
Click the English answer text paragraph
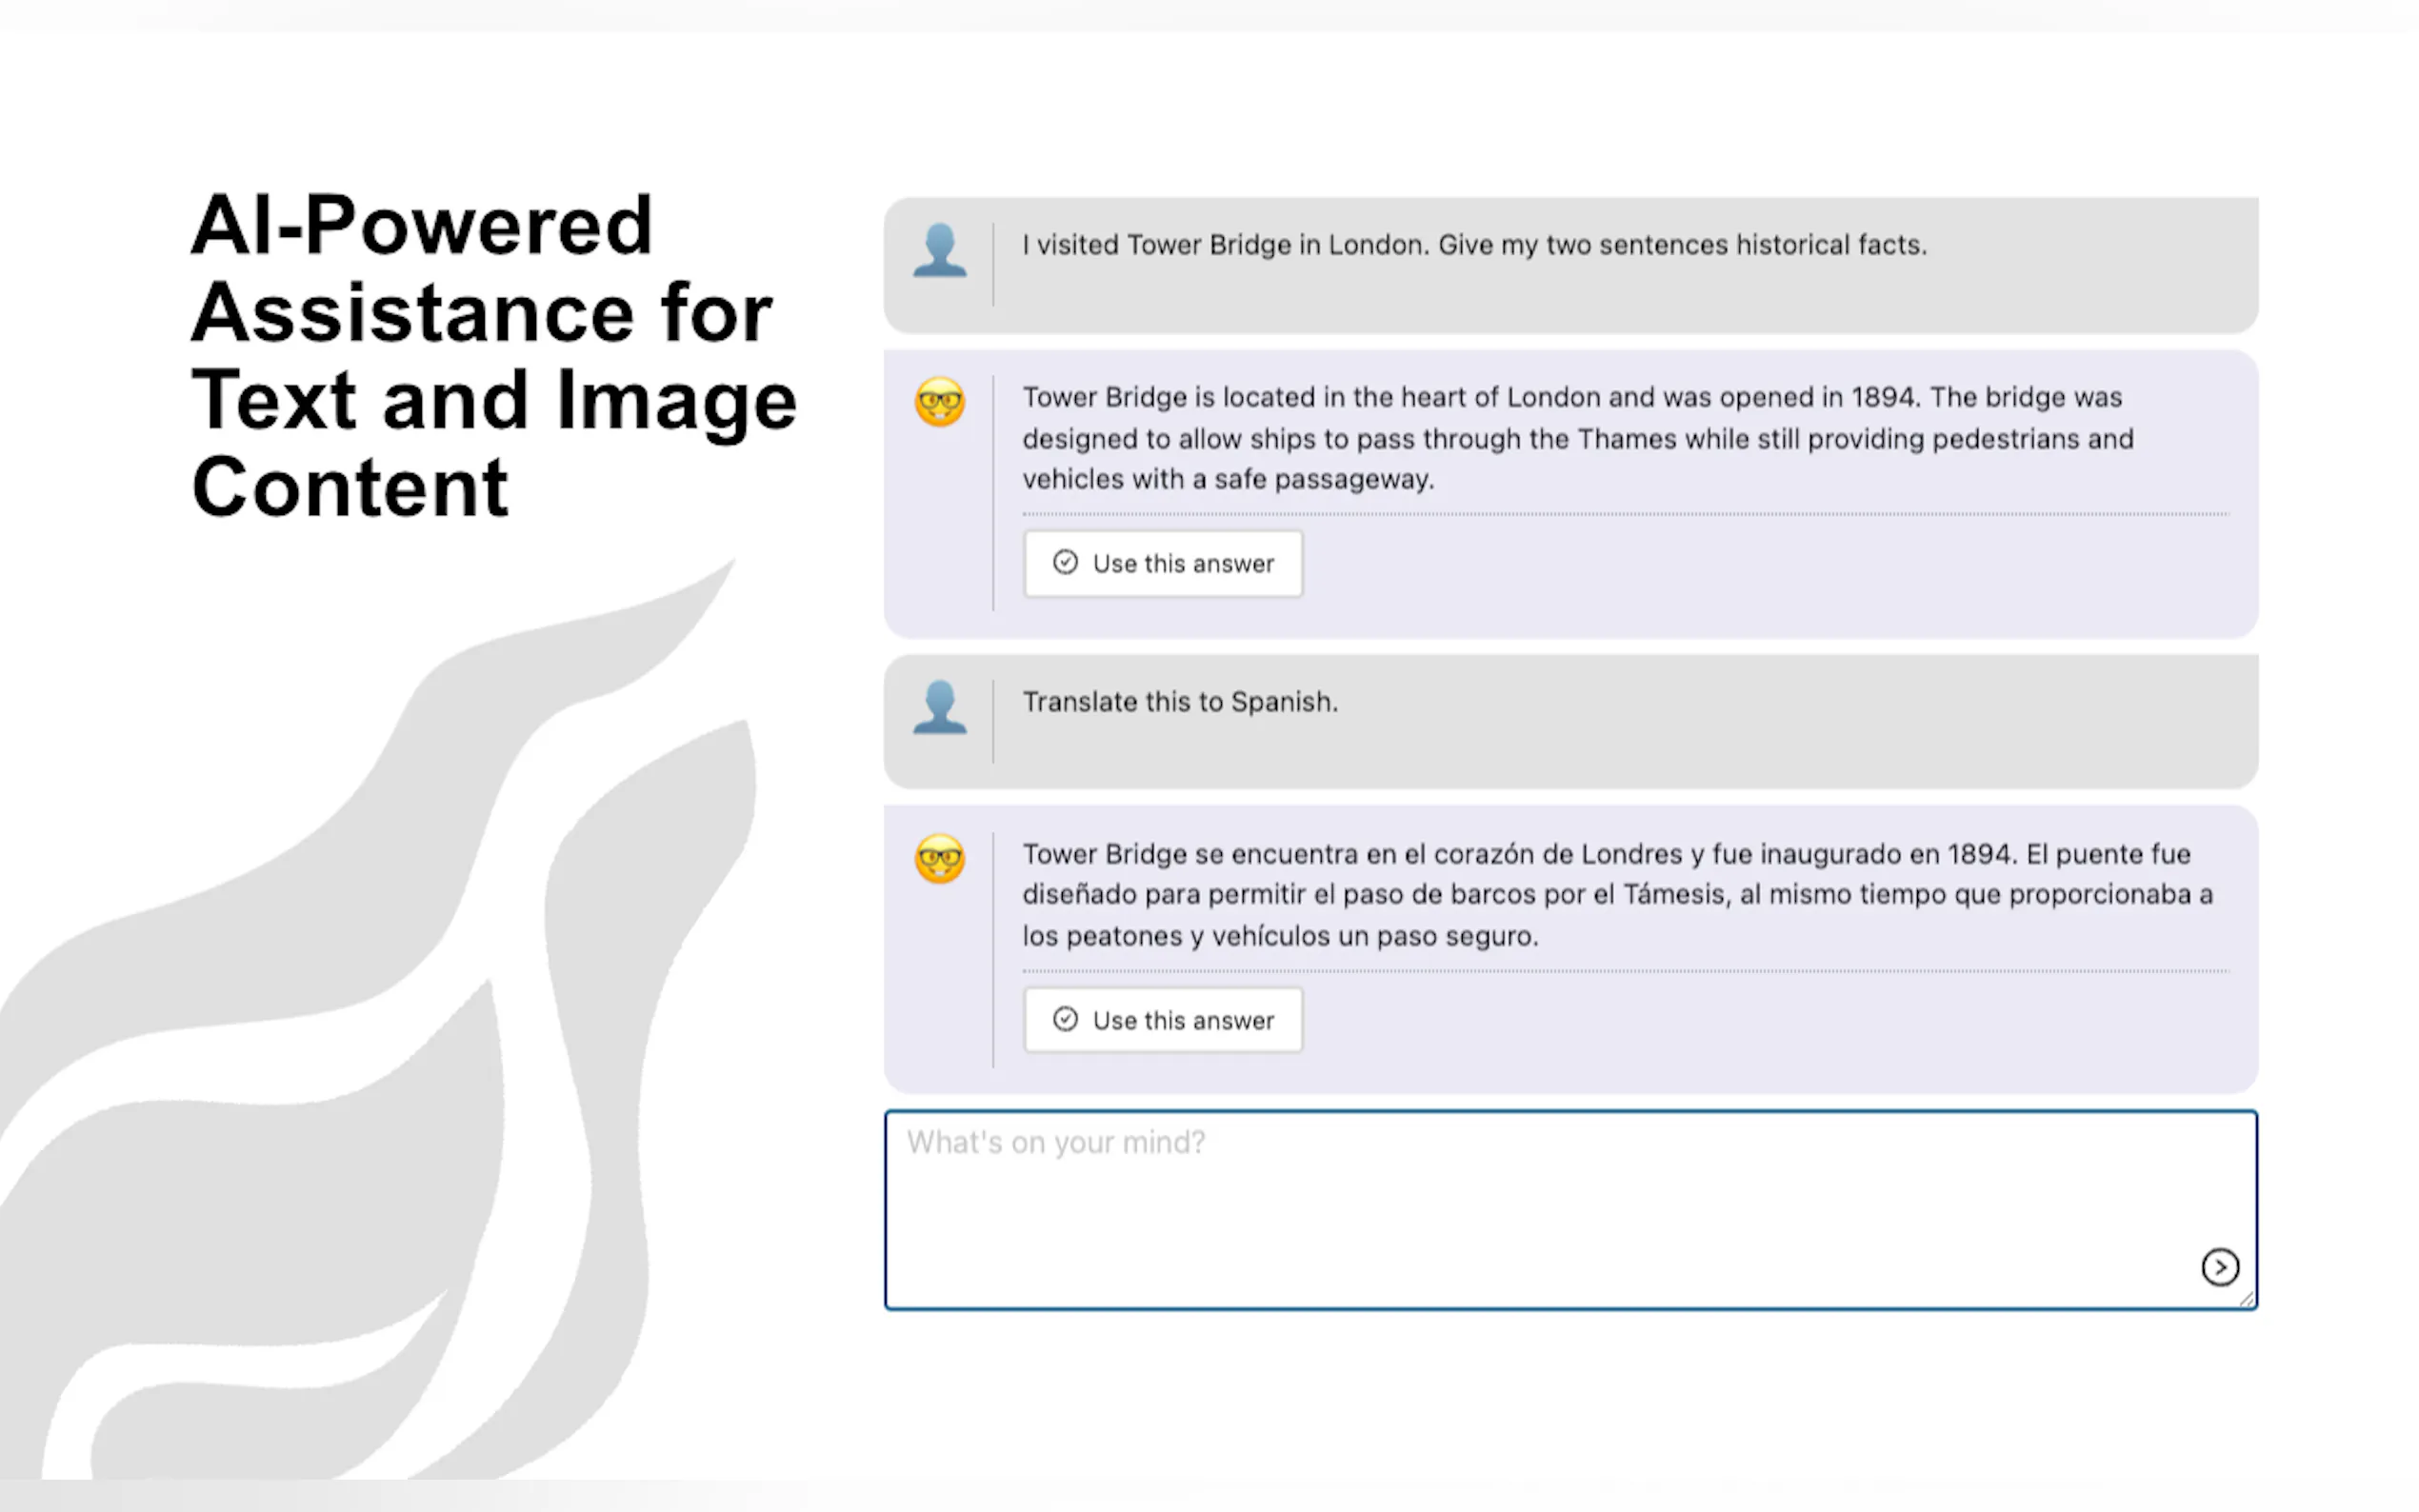[x=1577, y=438]
